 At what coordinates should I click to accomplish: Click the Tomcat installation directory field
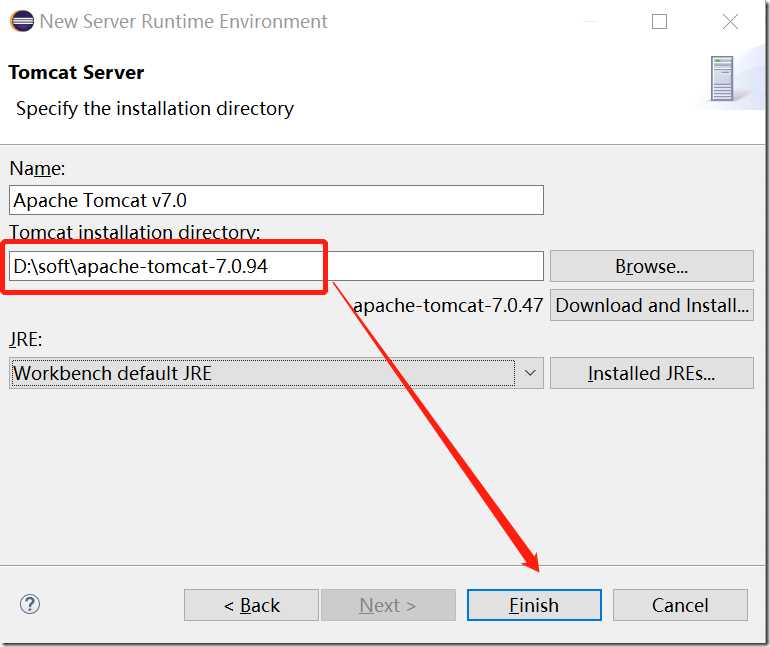(276, 266)
